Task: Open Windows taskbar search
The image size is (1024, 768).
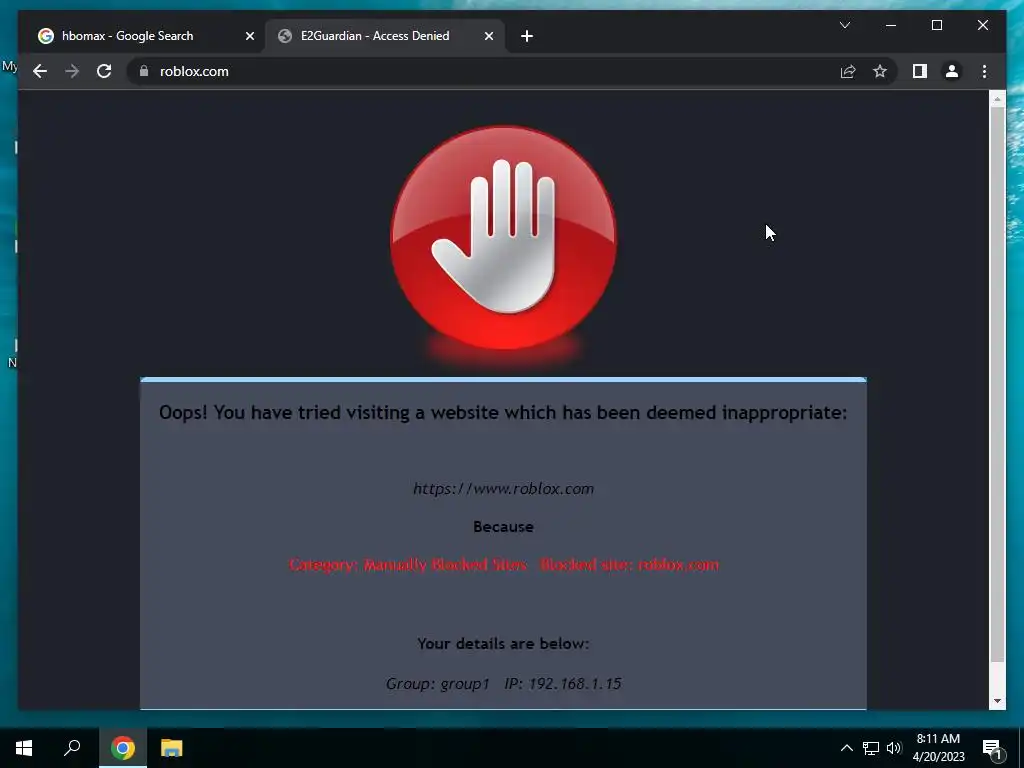Action: (x=72, y=748)
